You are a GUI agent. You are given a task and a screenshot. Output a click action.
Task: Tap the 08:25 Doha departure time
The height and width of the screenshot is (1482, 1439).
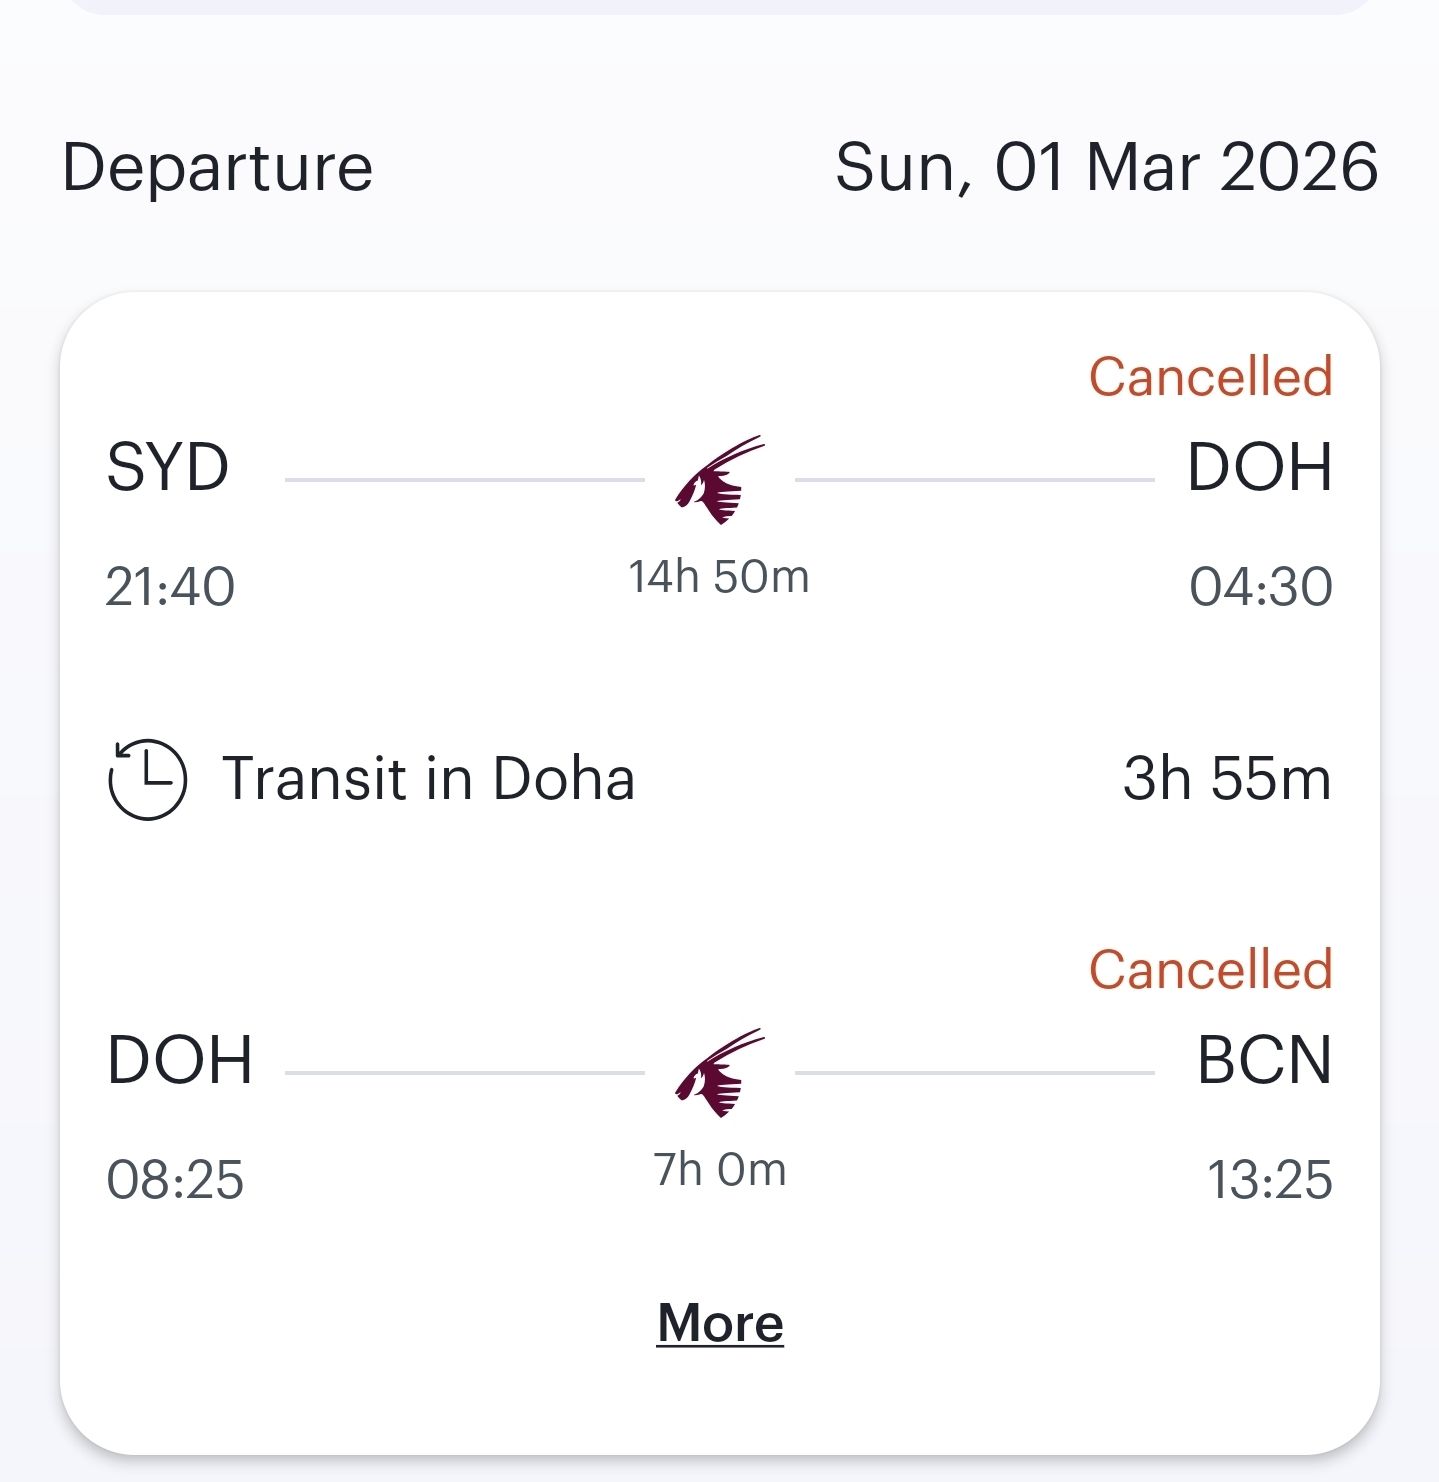coord(175,1179)
